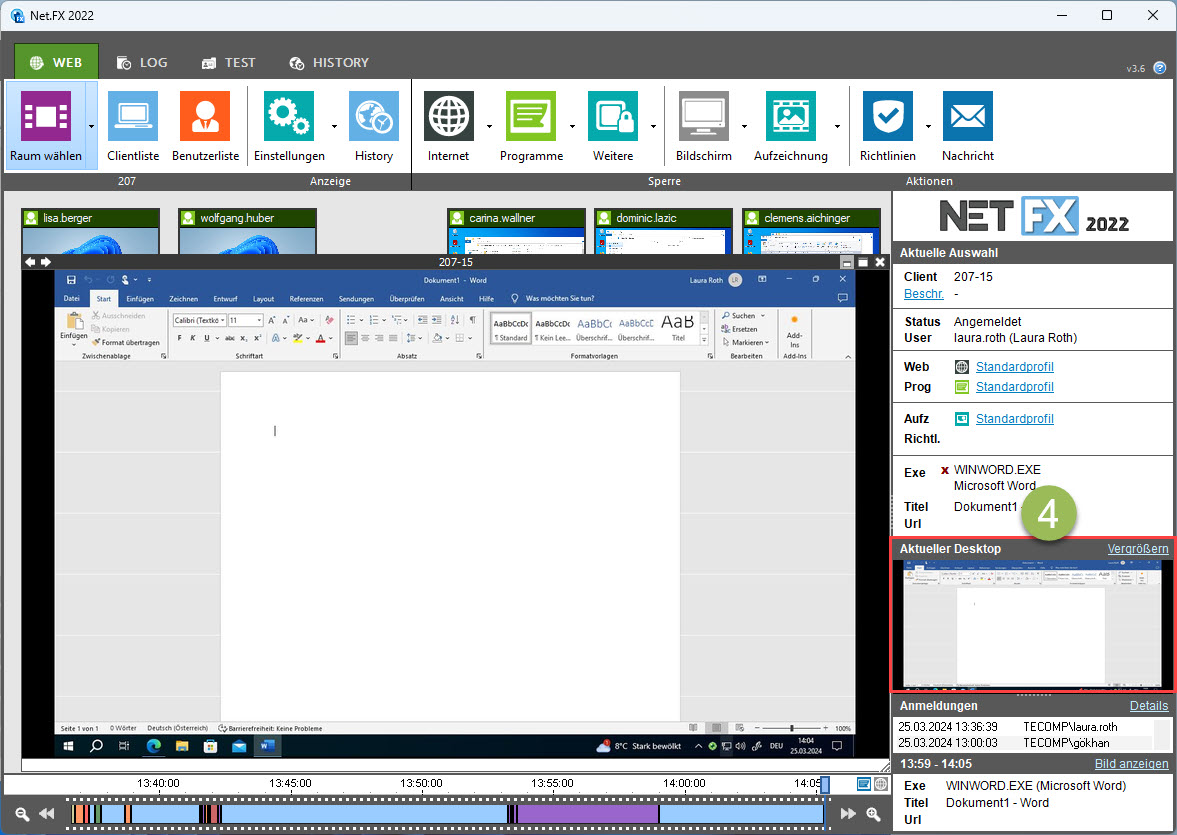Screen dimensions: 1177x835
Task: Switch to the TEST tab
Action: click(229, 62)
